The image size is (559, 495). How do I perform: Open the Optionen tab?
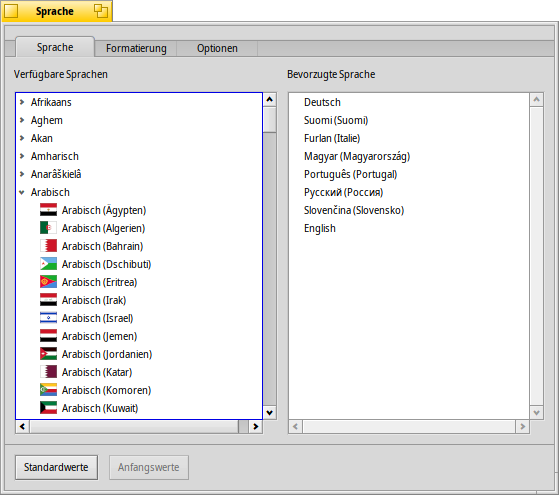[217, 48]
